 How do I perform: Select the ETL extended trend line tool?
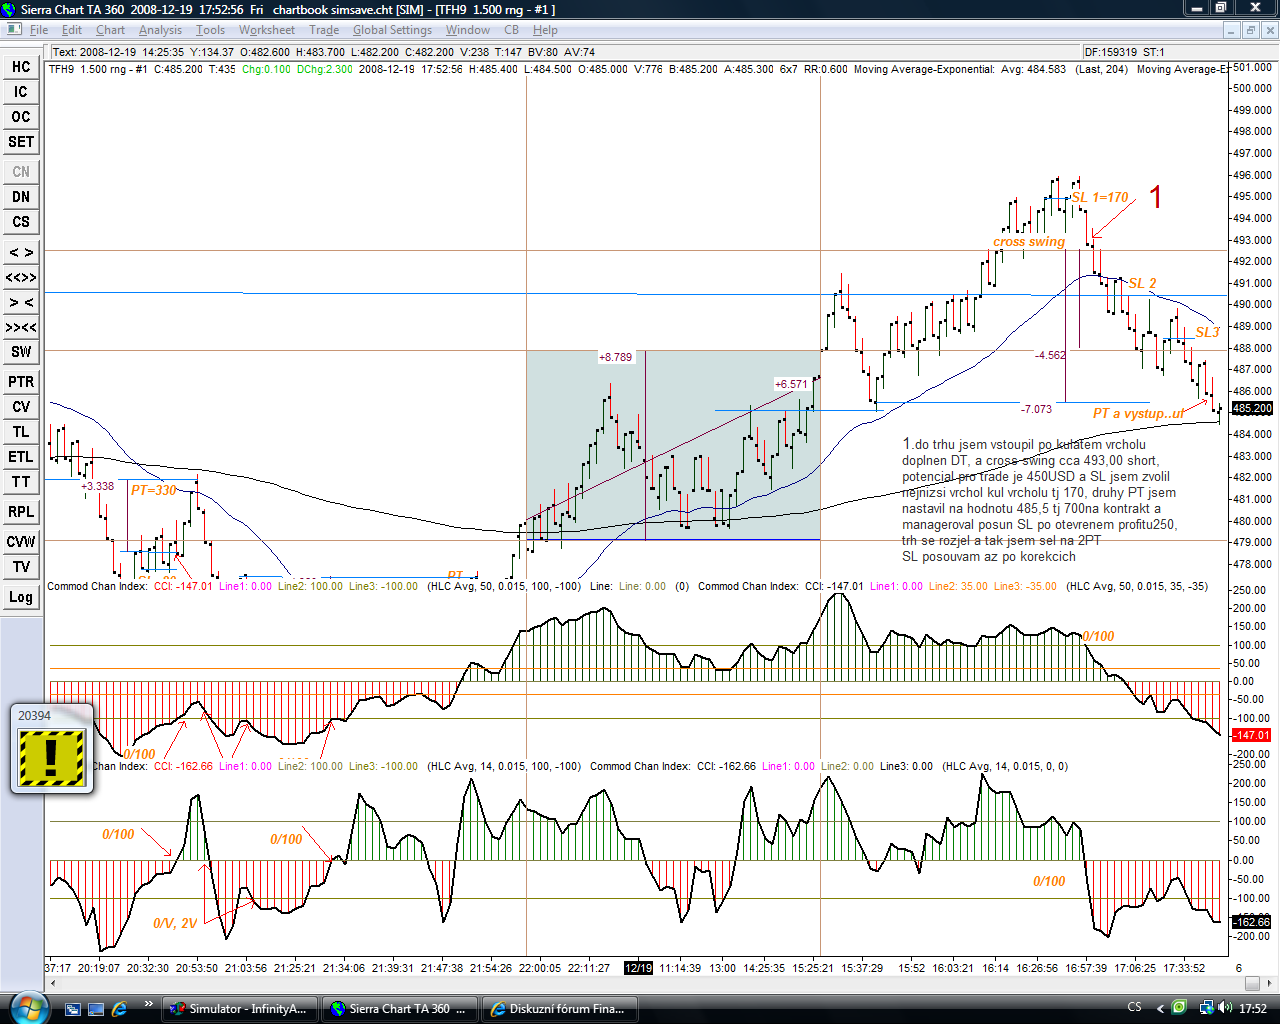pyautogui.click(x=21, y=457)
